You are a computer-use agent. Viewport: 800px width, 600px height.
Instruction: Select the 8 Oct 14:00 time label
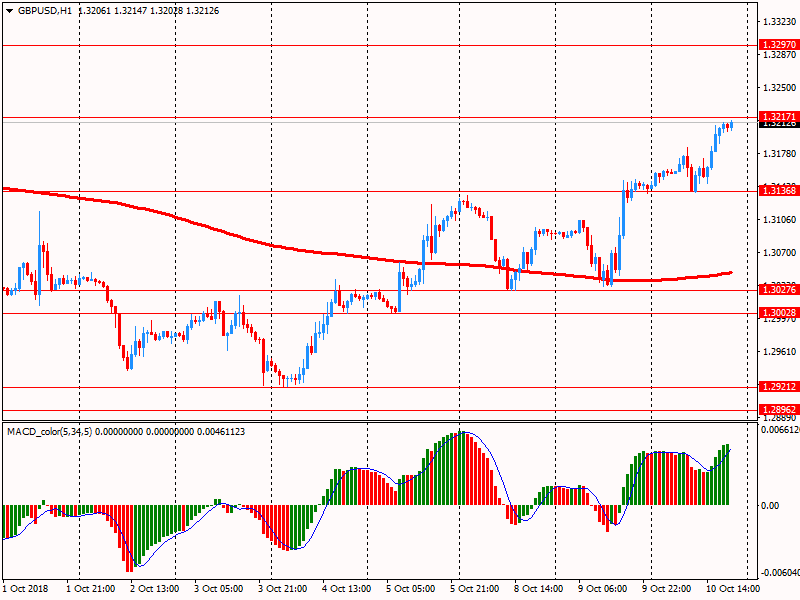point(540,589)
